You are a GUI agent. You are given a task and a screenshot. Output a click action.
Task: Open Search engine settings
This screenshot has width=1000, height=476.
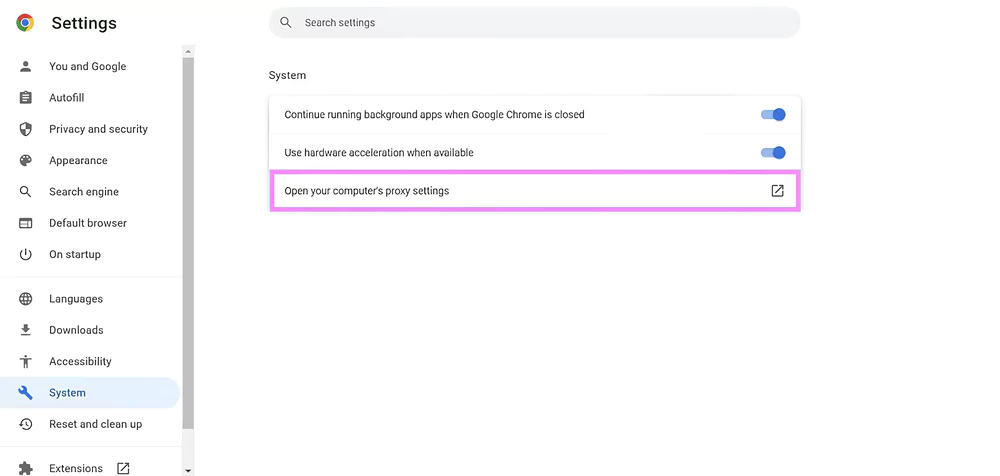click(90, 191)
